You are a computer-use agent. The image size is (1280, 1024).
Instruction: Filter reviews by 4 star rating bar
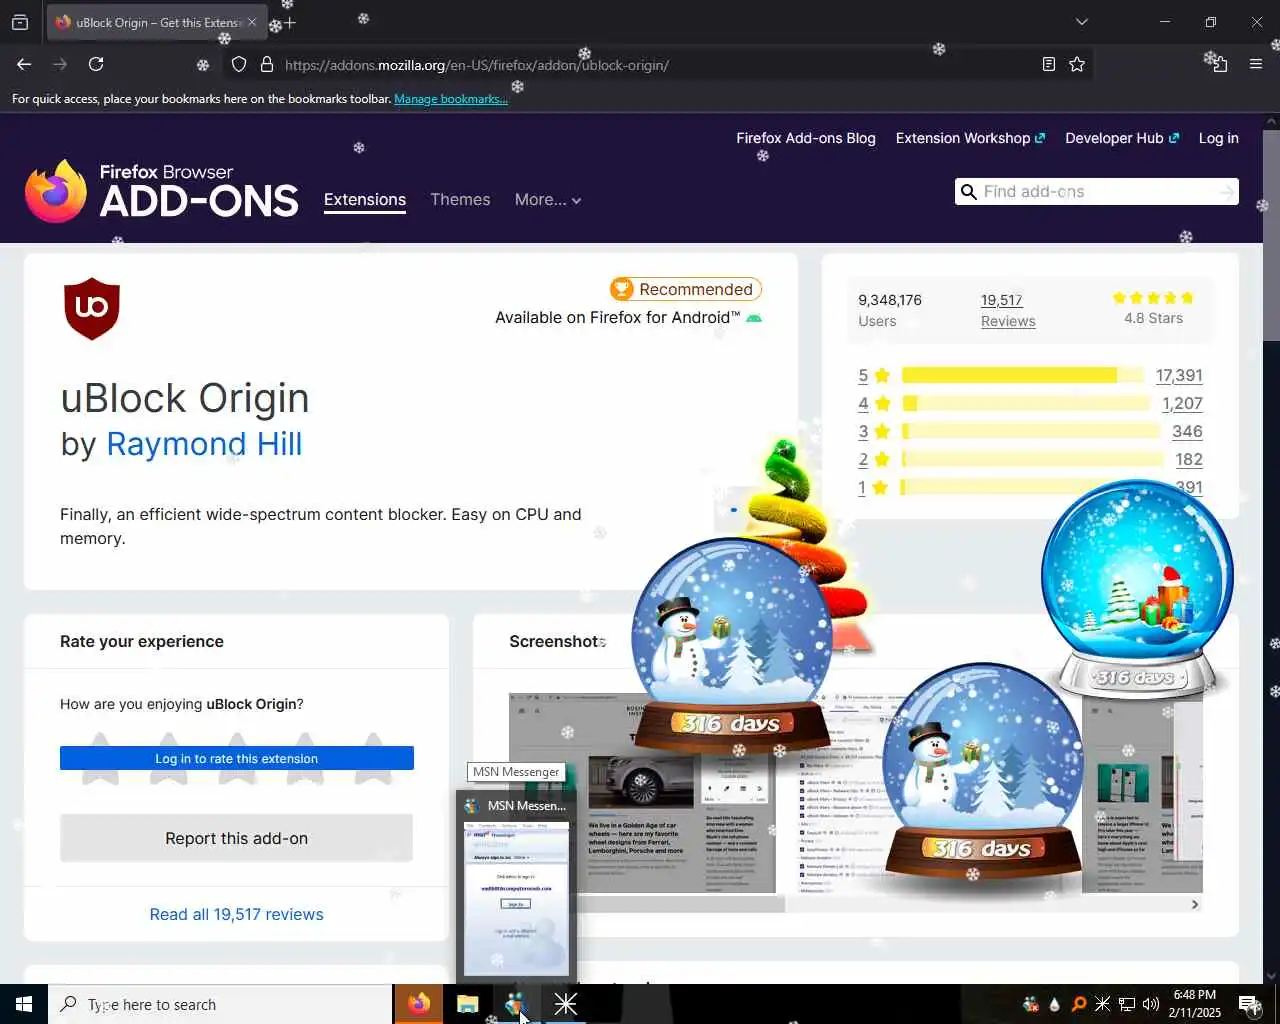(1025, 403)
